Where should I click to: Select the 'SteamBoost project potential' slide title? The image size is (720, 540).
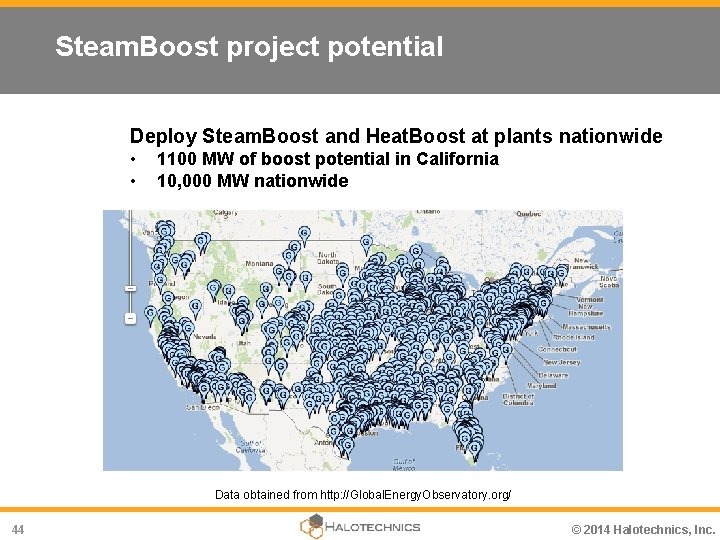(249, 46)
